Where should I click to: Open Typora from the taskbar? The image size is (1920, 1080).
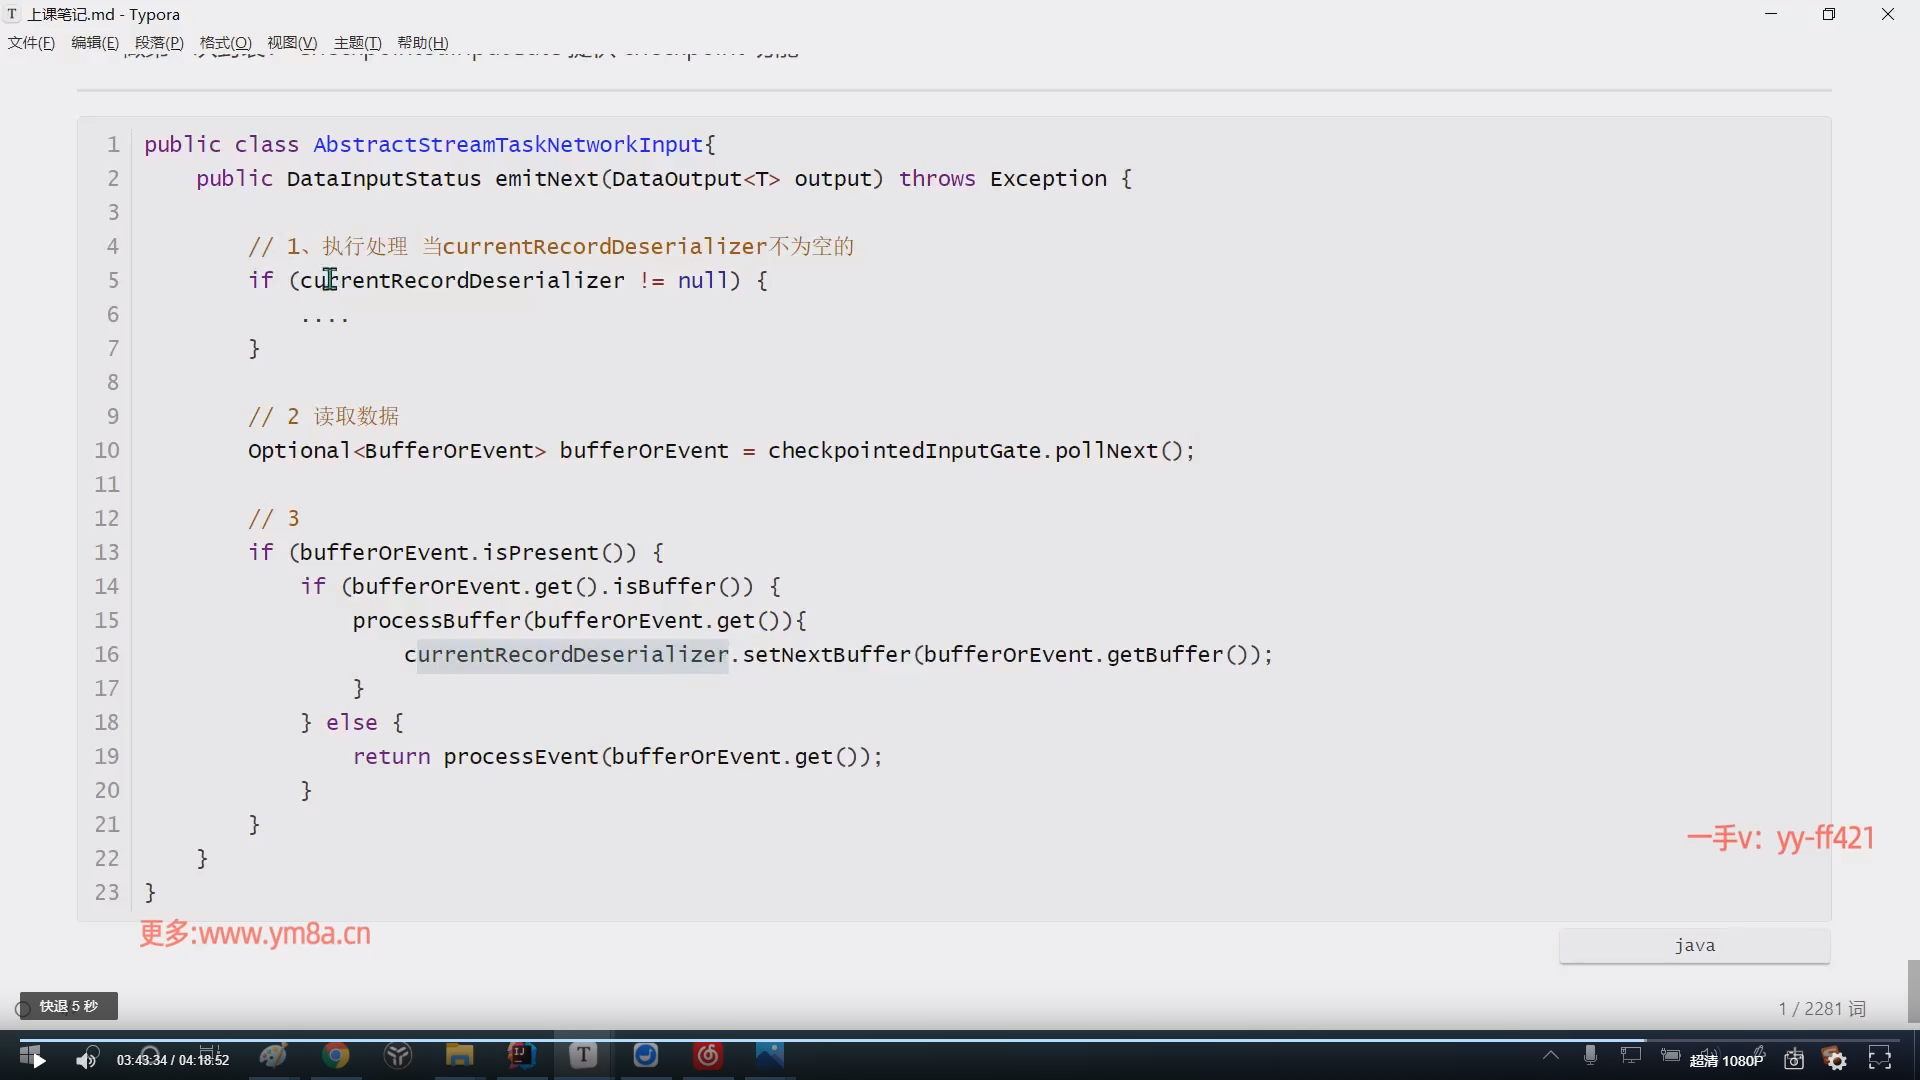(584, 1056)
